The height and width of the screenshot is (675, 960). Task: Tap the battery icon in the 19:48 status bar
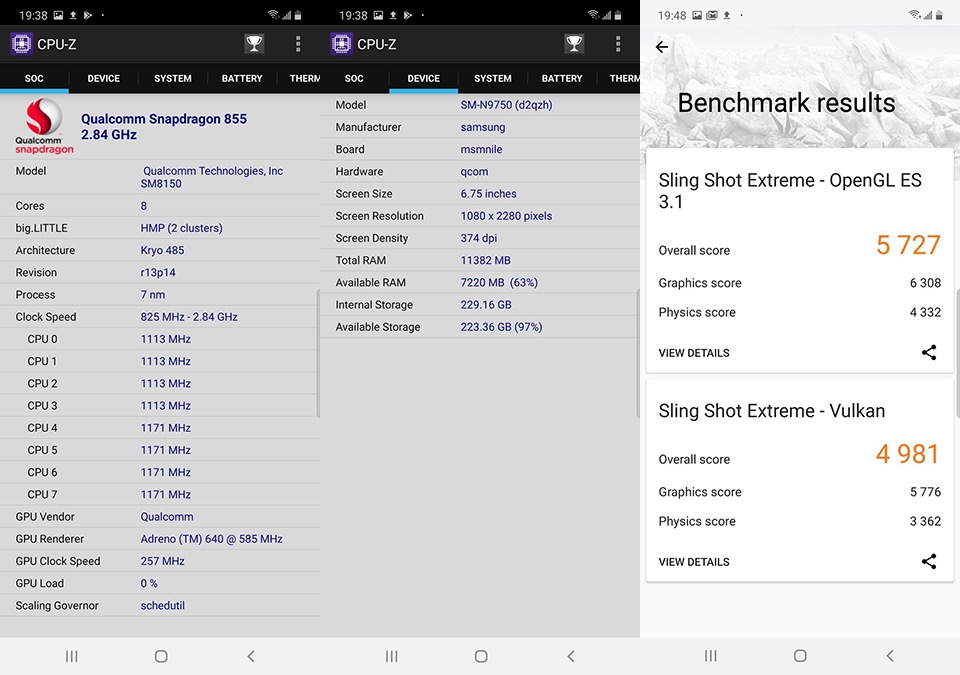[x=938, y=15]
